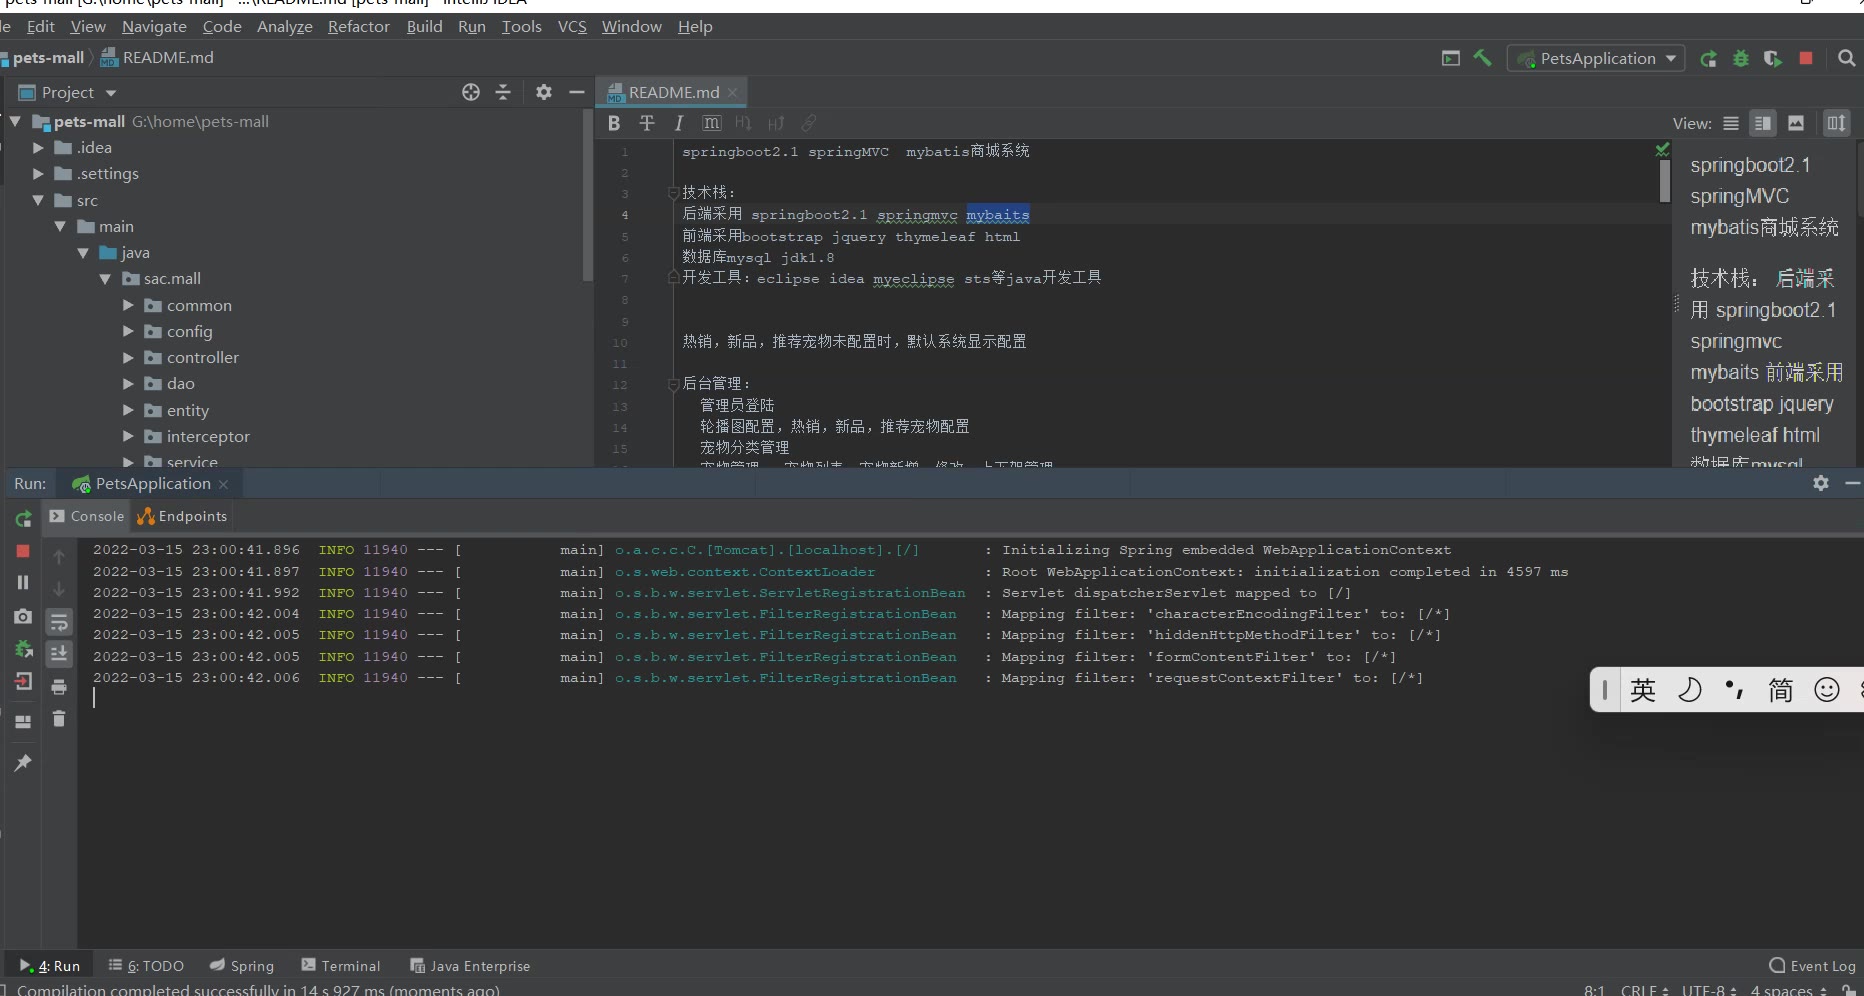This screenshot has width=1864, height=996.
Task: Toggle IME Simplified Chinese 简 button
Action: click(x=1781, y=690)
